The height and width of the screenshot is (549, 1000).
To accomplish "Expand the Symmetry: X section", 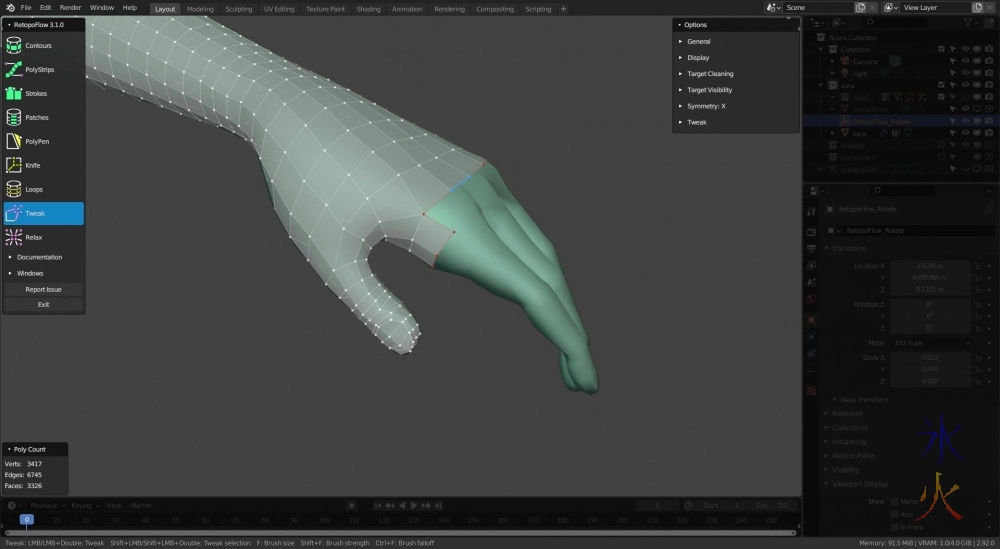I will 706,106.
